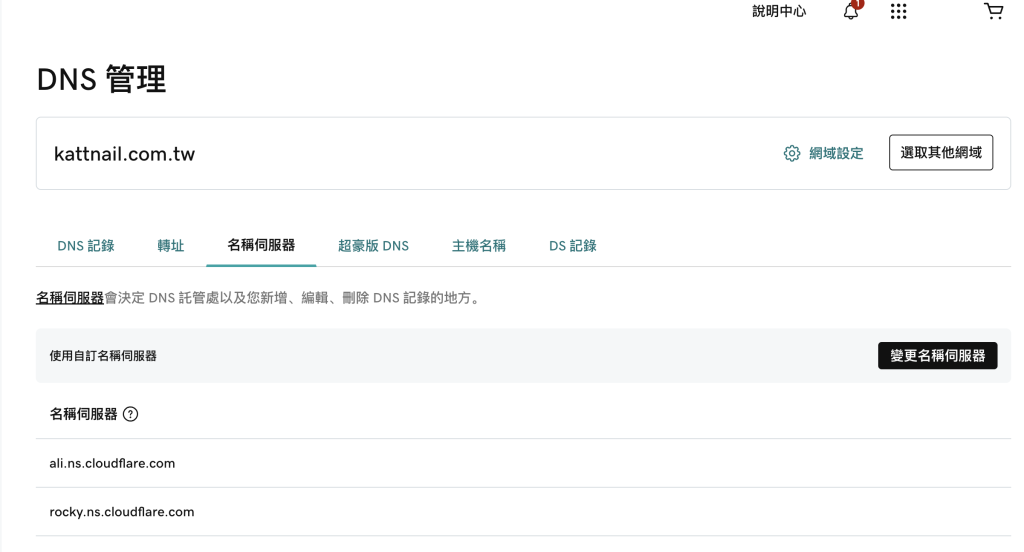This screenshot has width=1024, height=552.
Task: Switch to the DNS 記錄 tab
Action: pos(86,246)
